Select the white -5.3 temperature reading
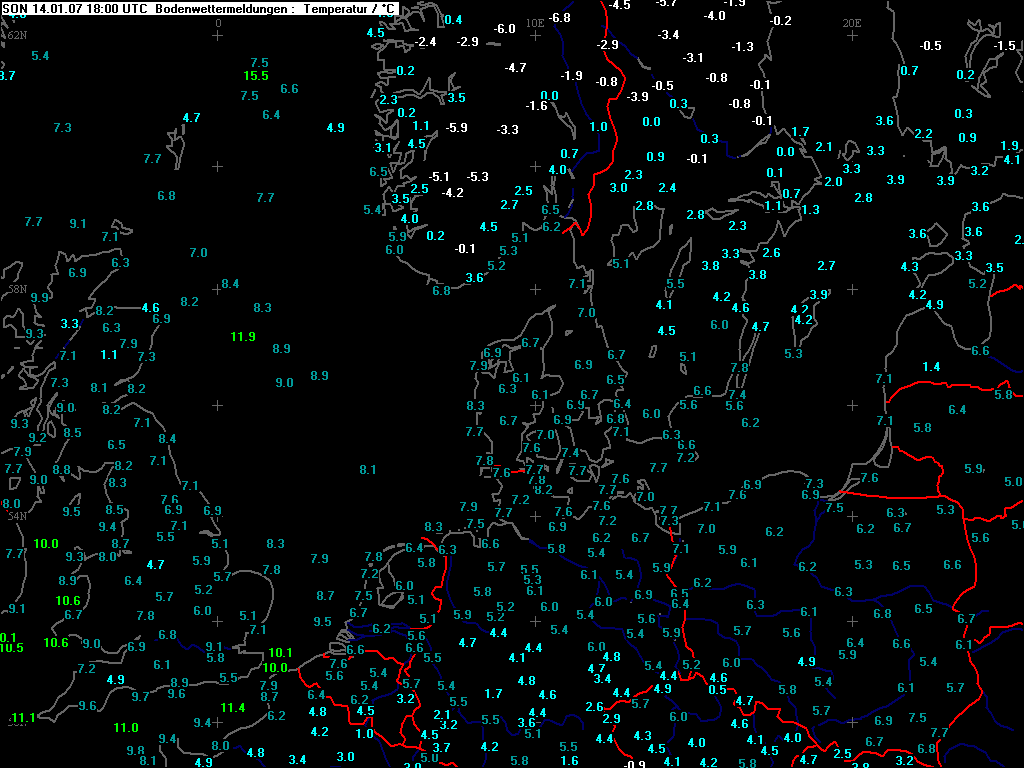Screen dimensions: 1024x768 pyautogui.click(x=478, y=177)
